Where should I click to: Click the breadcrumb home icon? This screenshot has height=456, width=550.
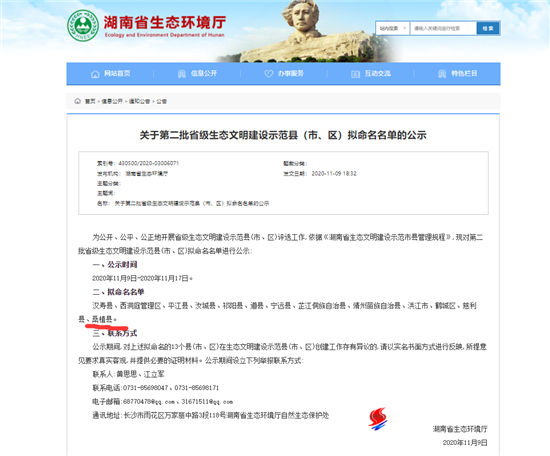click(x=78, y=101)
